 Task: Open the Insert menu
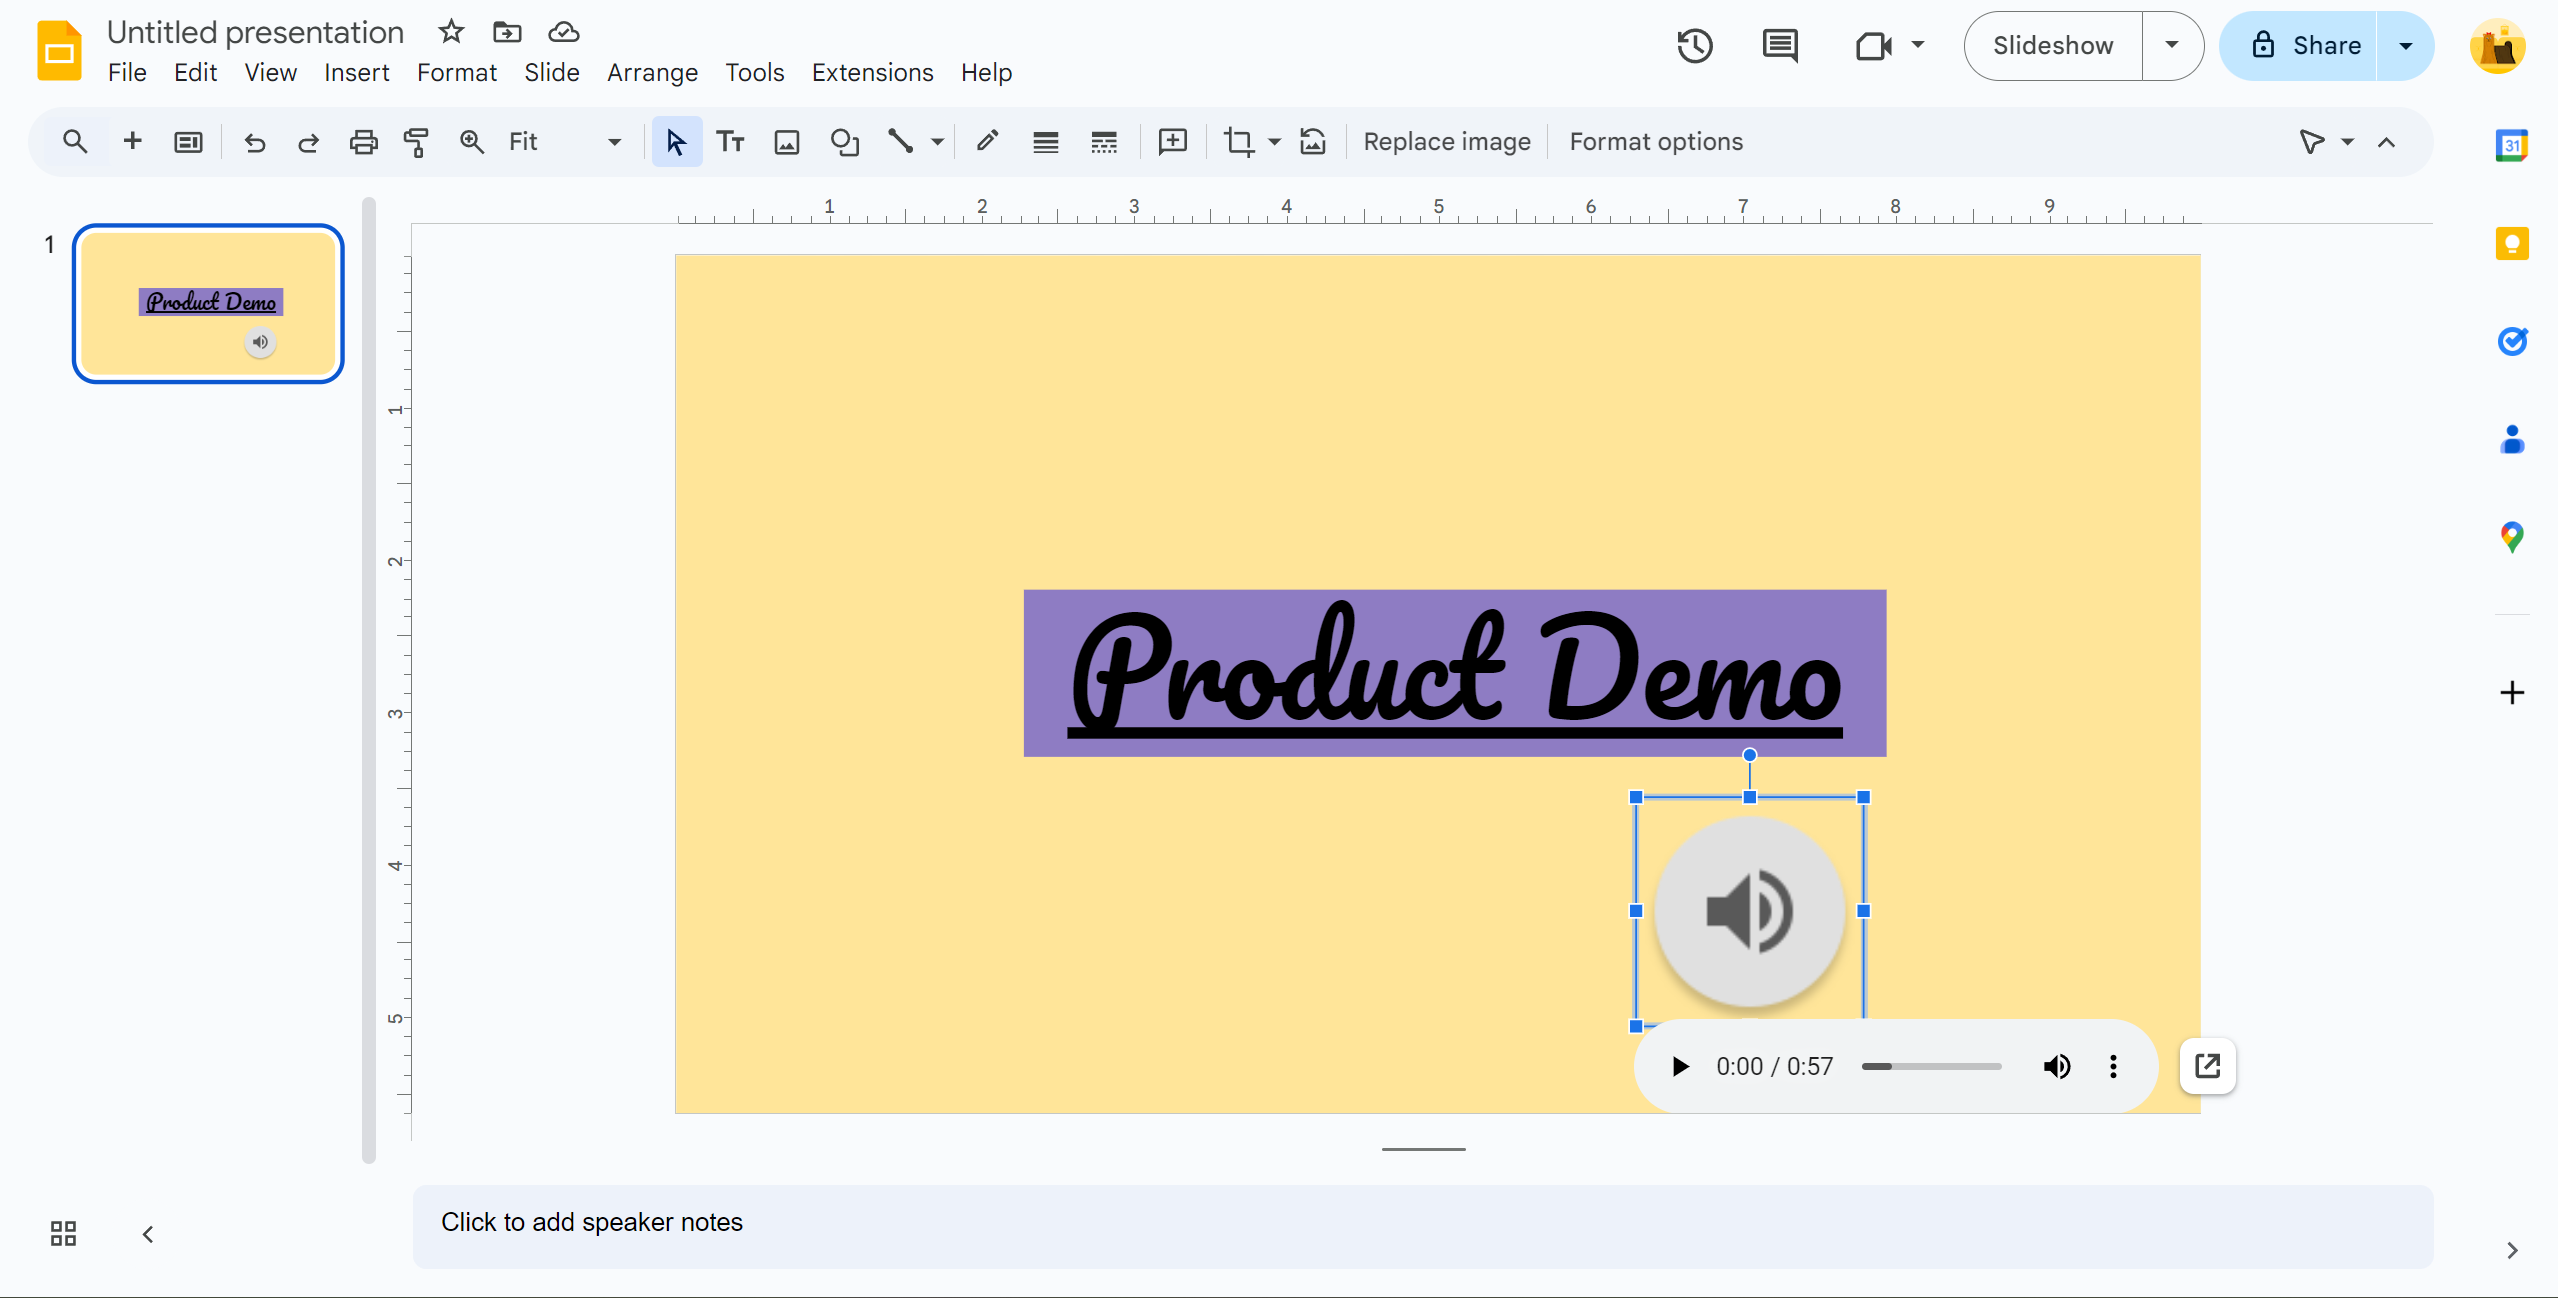coord(356,73)
